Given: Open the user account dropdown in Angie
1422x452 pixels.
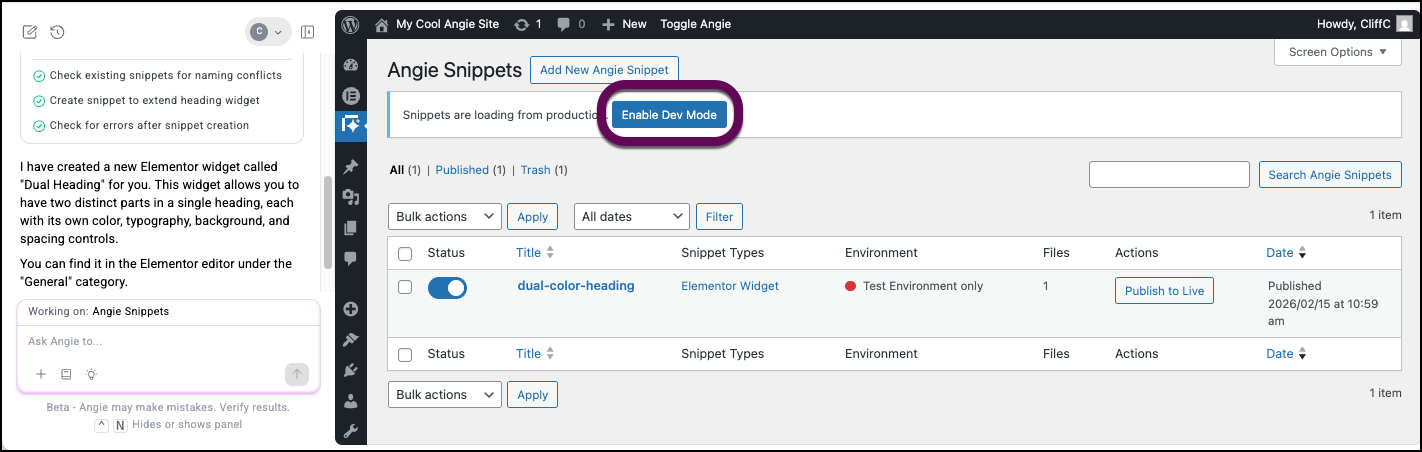Looking at the screenshot, I should 267,32.
